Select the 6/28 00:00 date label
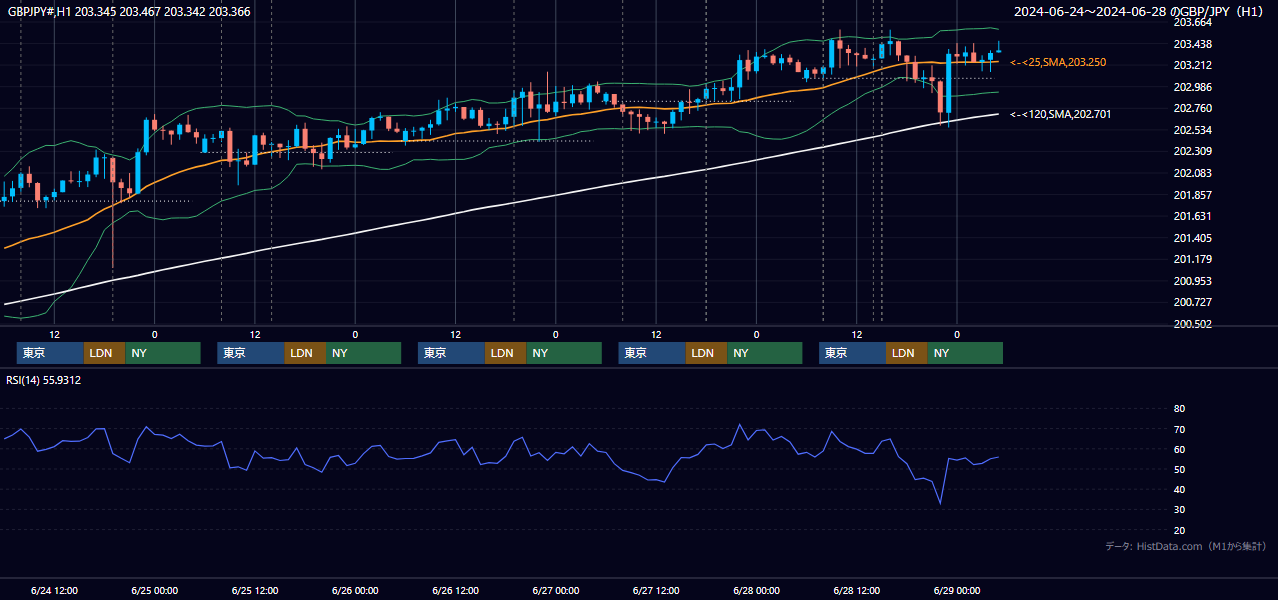The height and width of the screenshot is (600, 1278). click(756, 591)
